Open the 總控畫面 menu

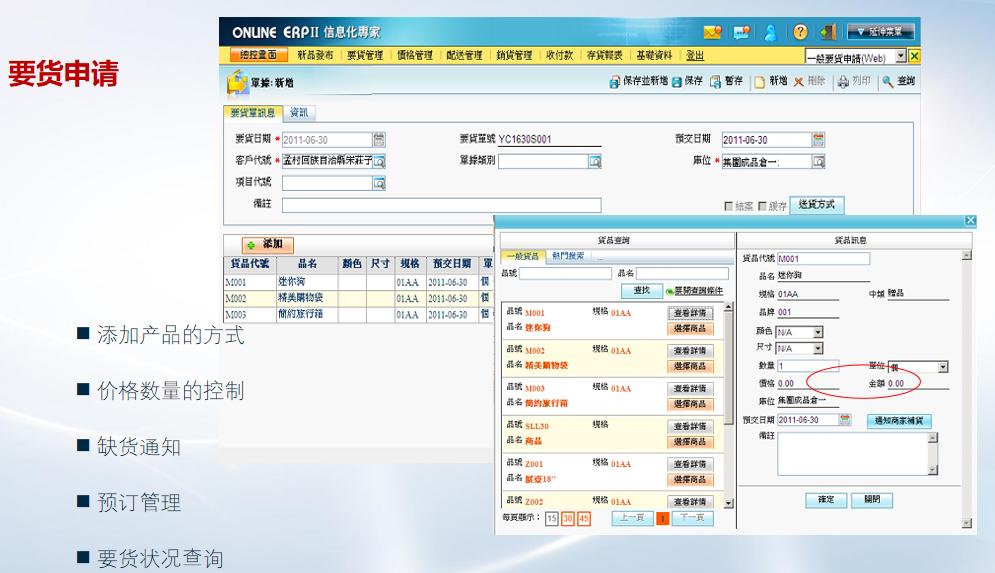tap(258, 55)
